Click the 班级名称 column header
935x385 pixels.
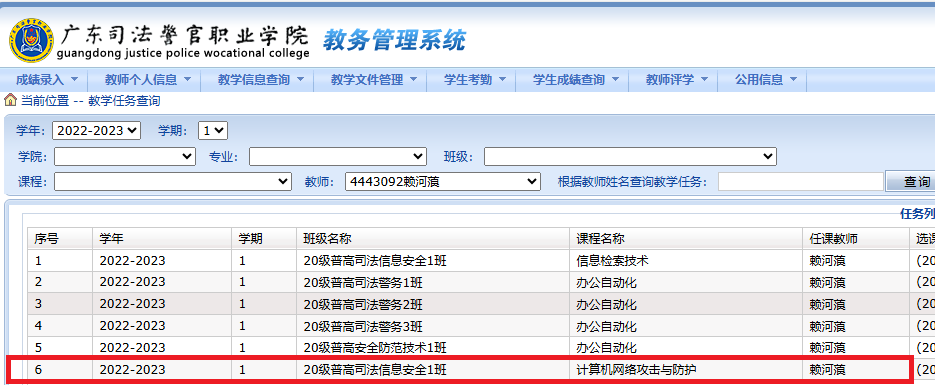coord(433,238)
